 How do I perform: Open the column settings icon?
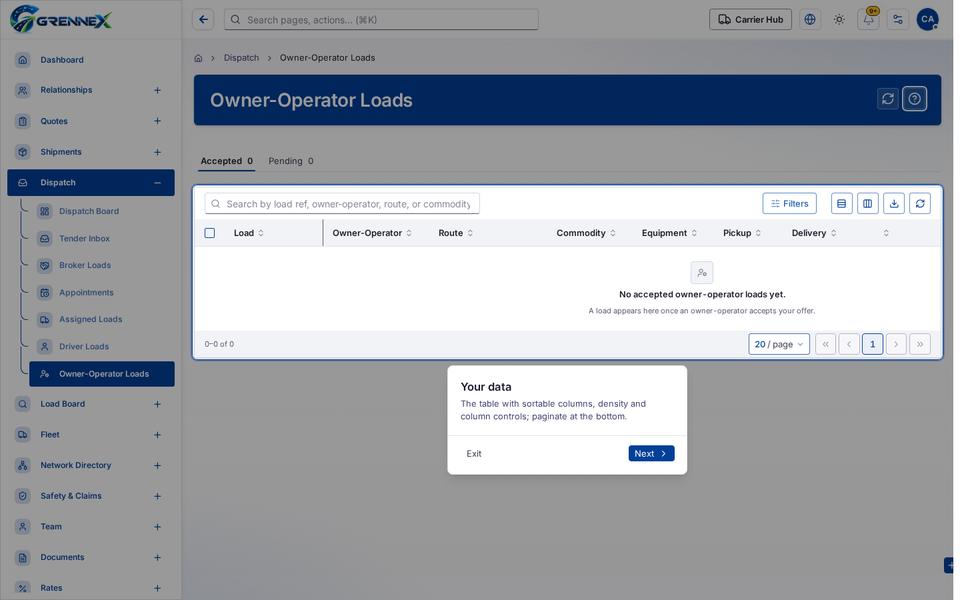(868, 204)
